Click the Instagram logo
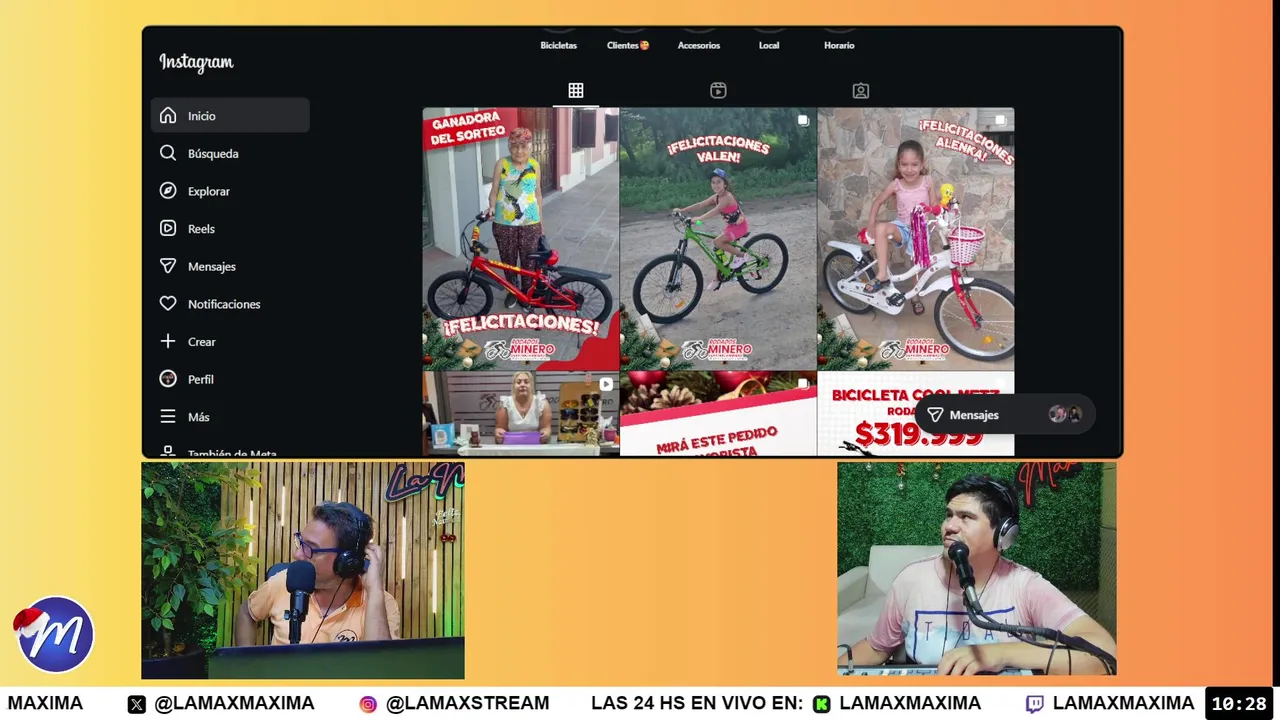1280x720 pixels. (196, 62)
